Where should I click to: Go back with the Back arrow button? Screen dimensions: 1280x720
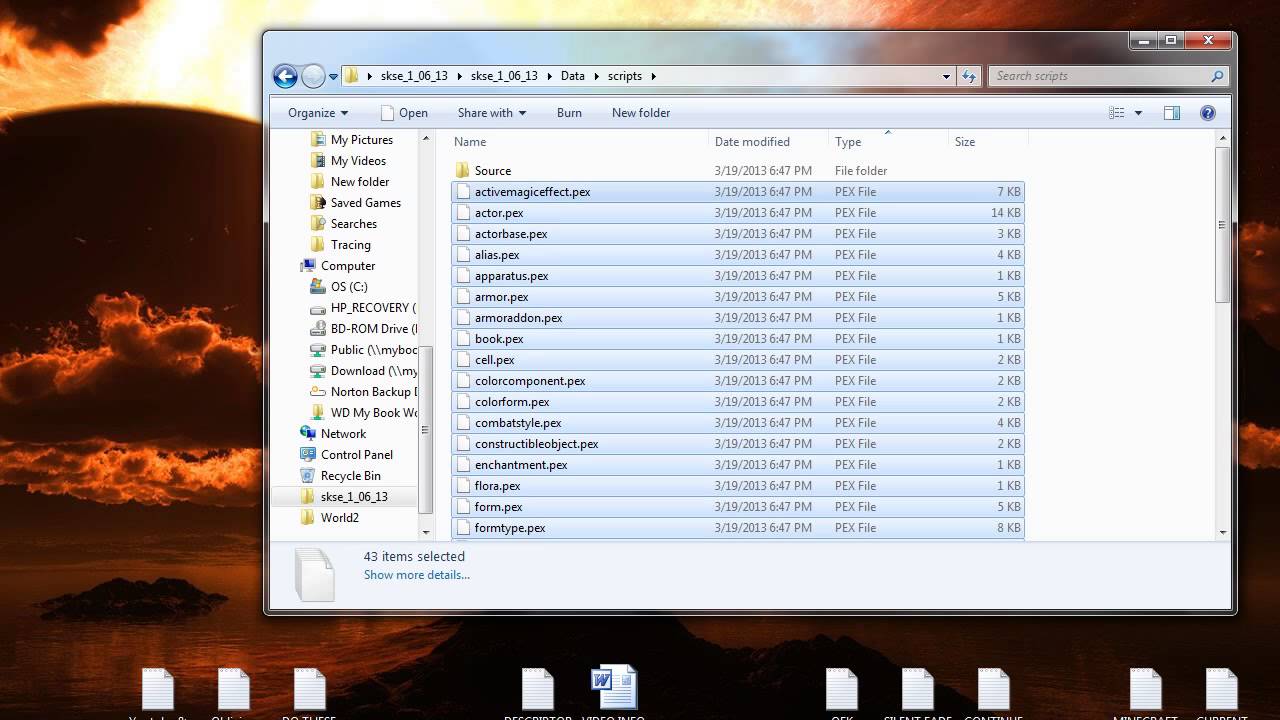pos(285,76)
